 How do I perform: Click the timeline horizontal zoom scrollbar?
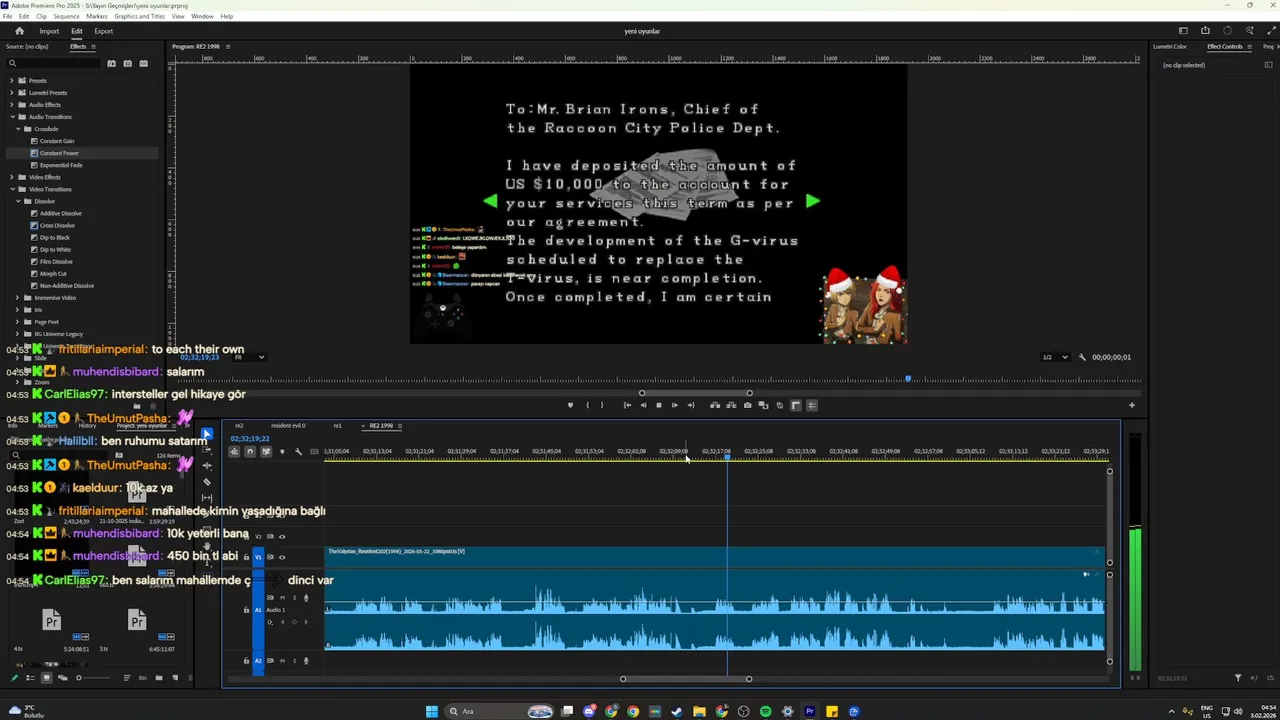tap(686, 679)
